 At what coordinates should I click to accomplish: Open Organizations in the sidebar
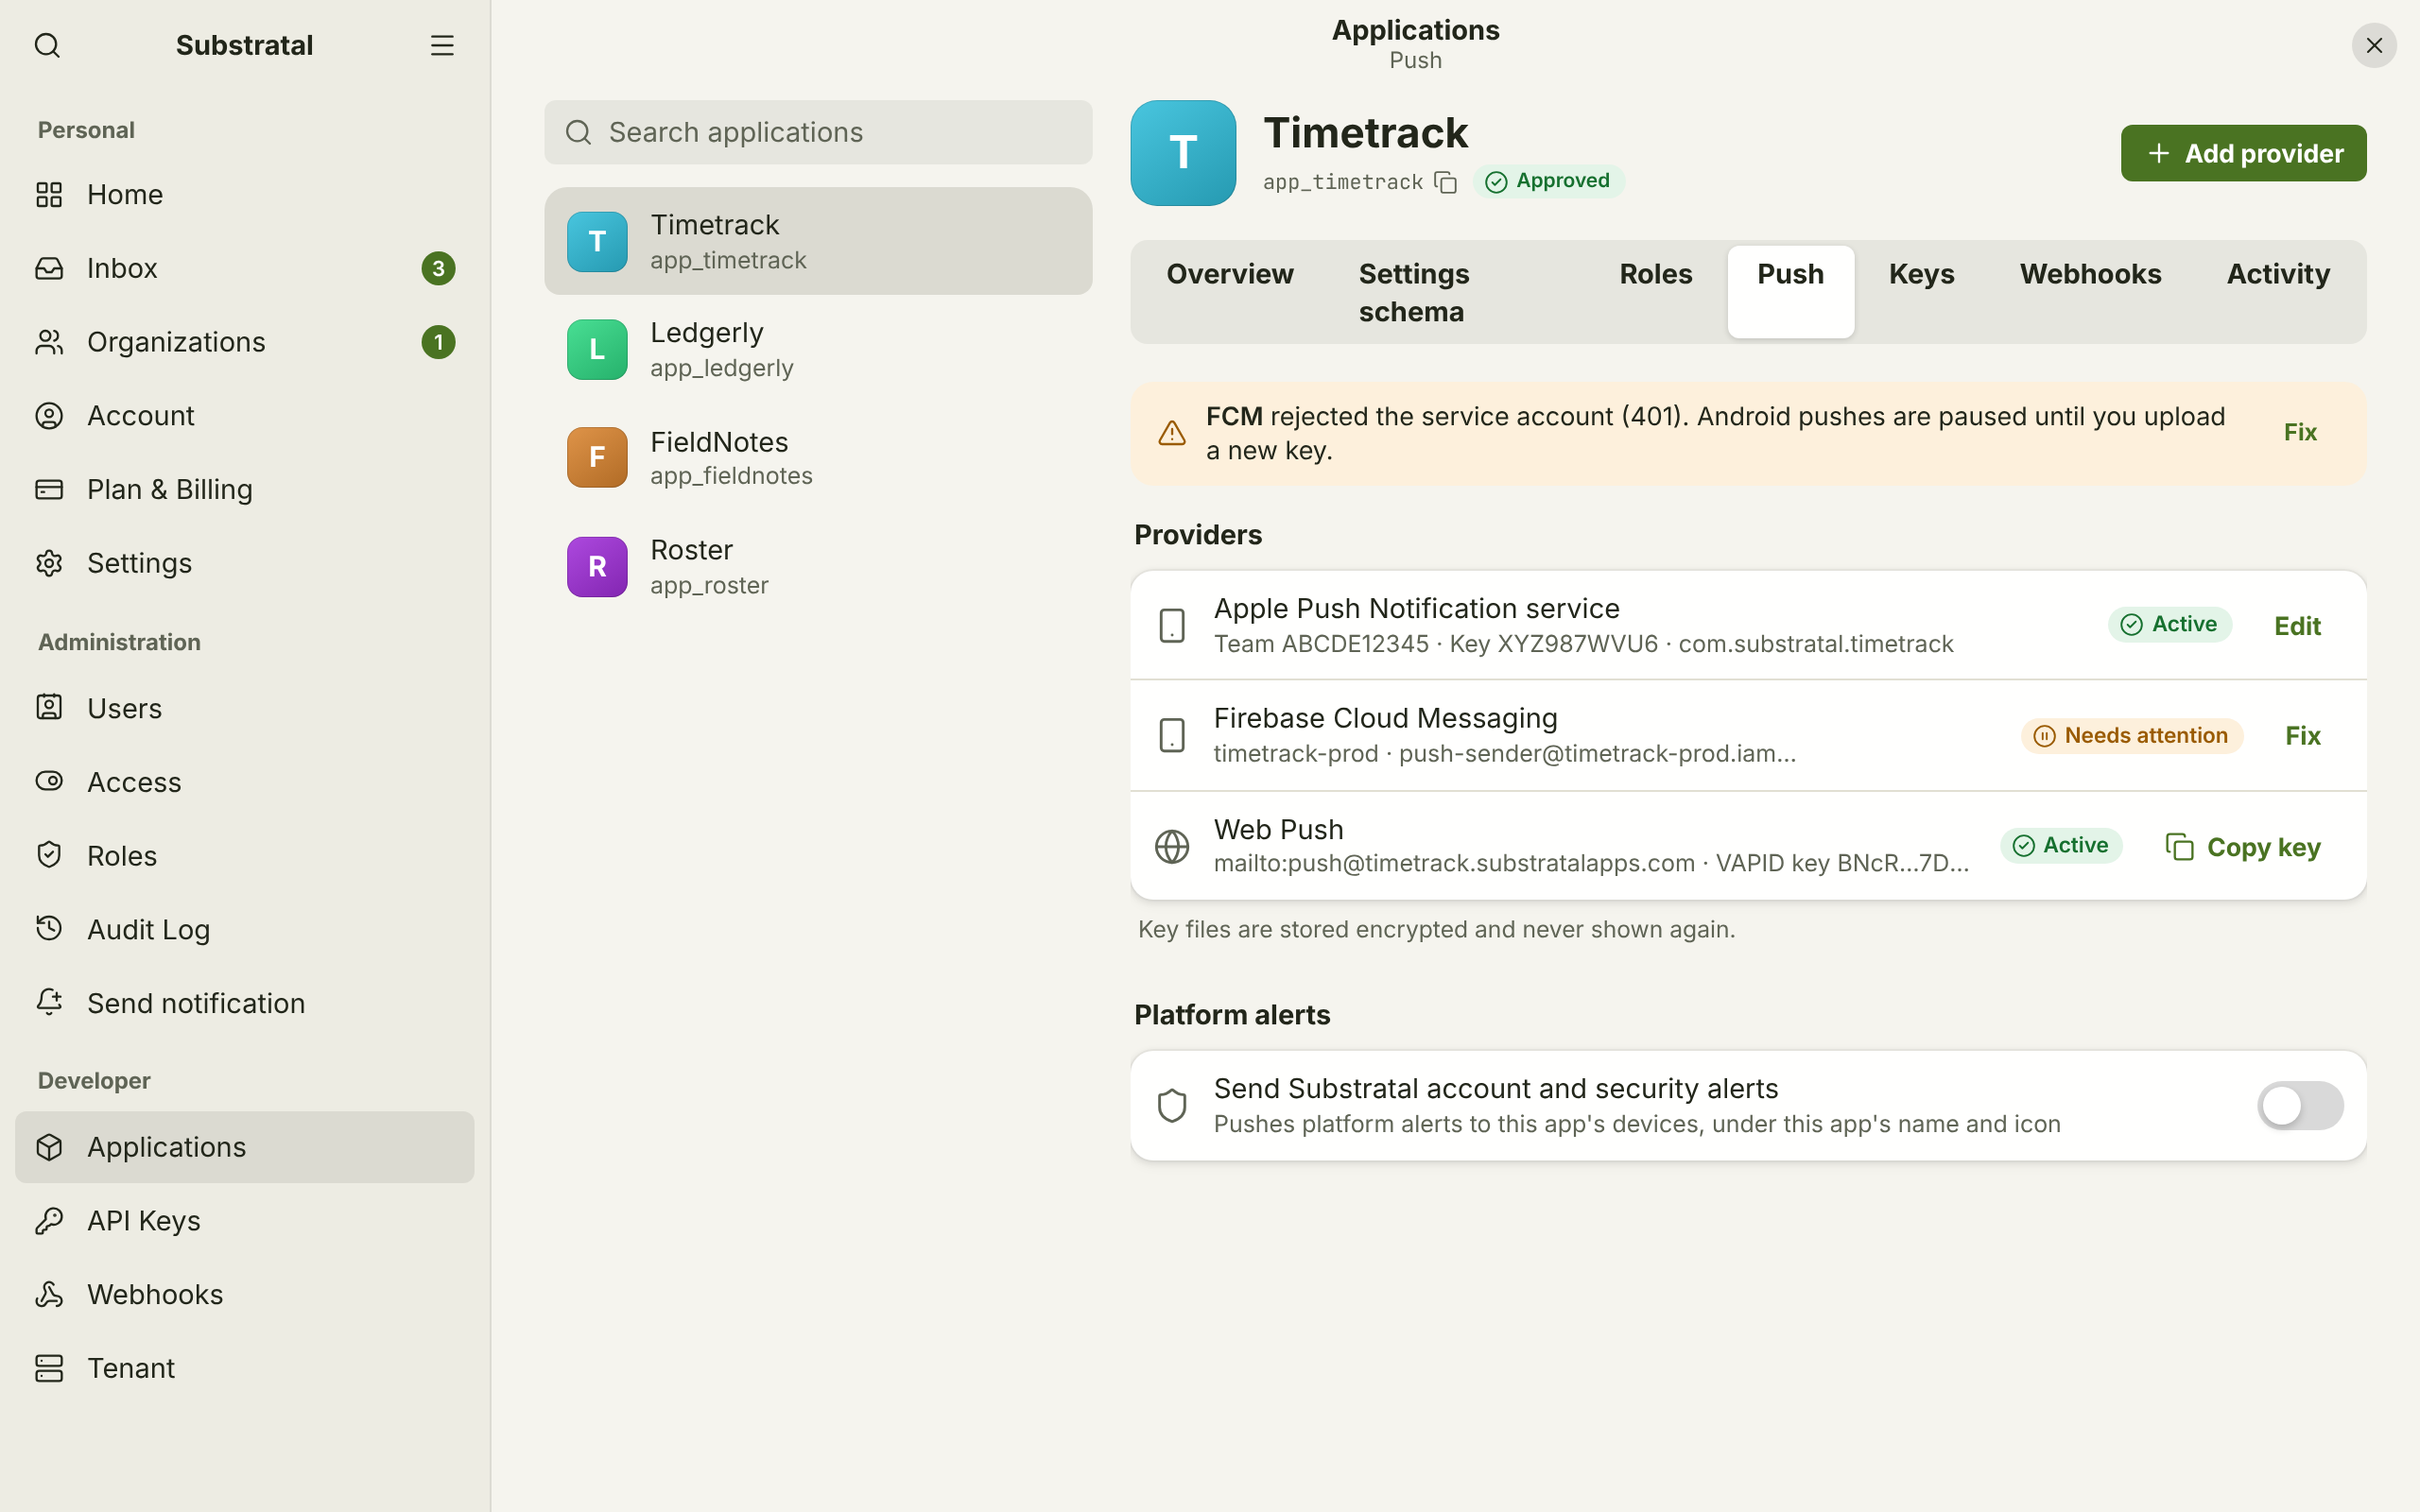point(245,342)
